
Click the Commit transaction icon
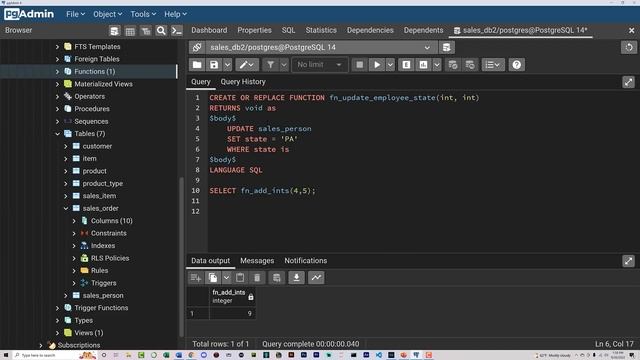pyautogui.click(x=453, y=64)
